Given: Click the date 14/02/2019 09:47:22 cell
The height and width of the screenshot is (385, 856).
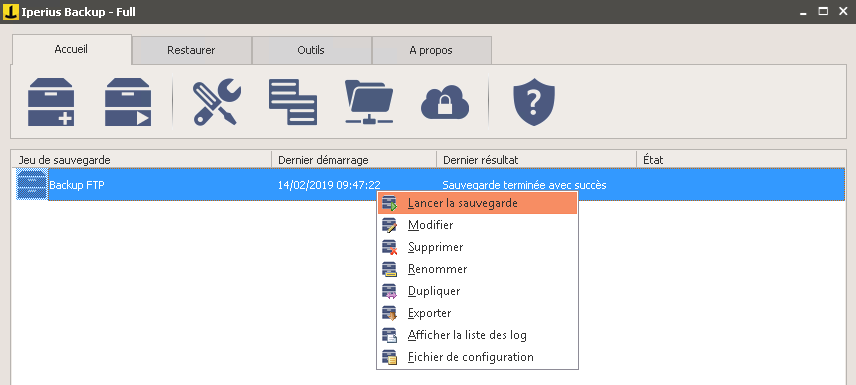Looking at the screenshot, I should (x=329, y=185).
